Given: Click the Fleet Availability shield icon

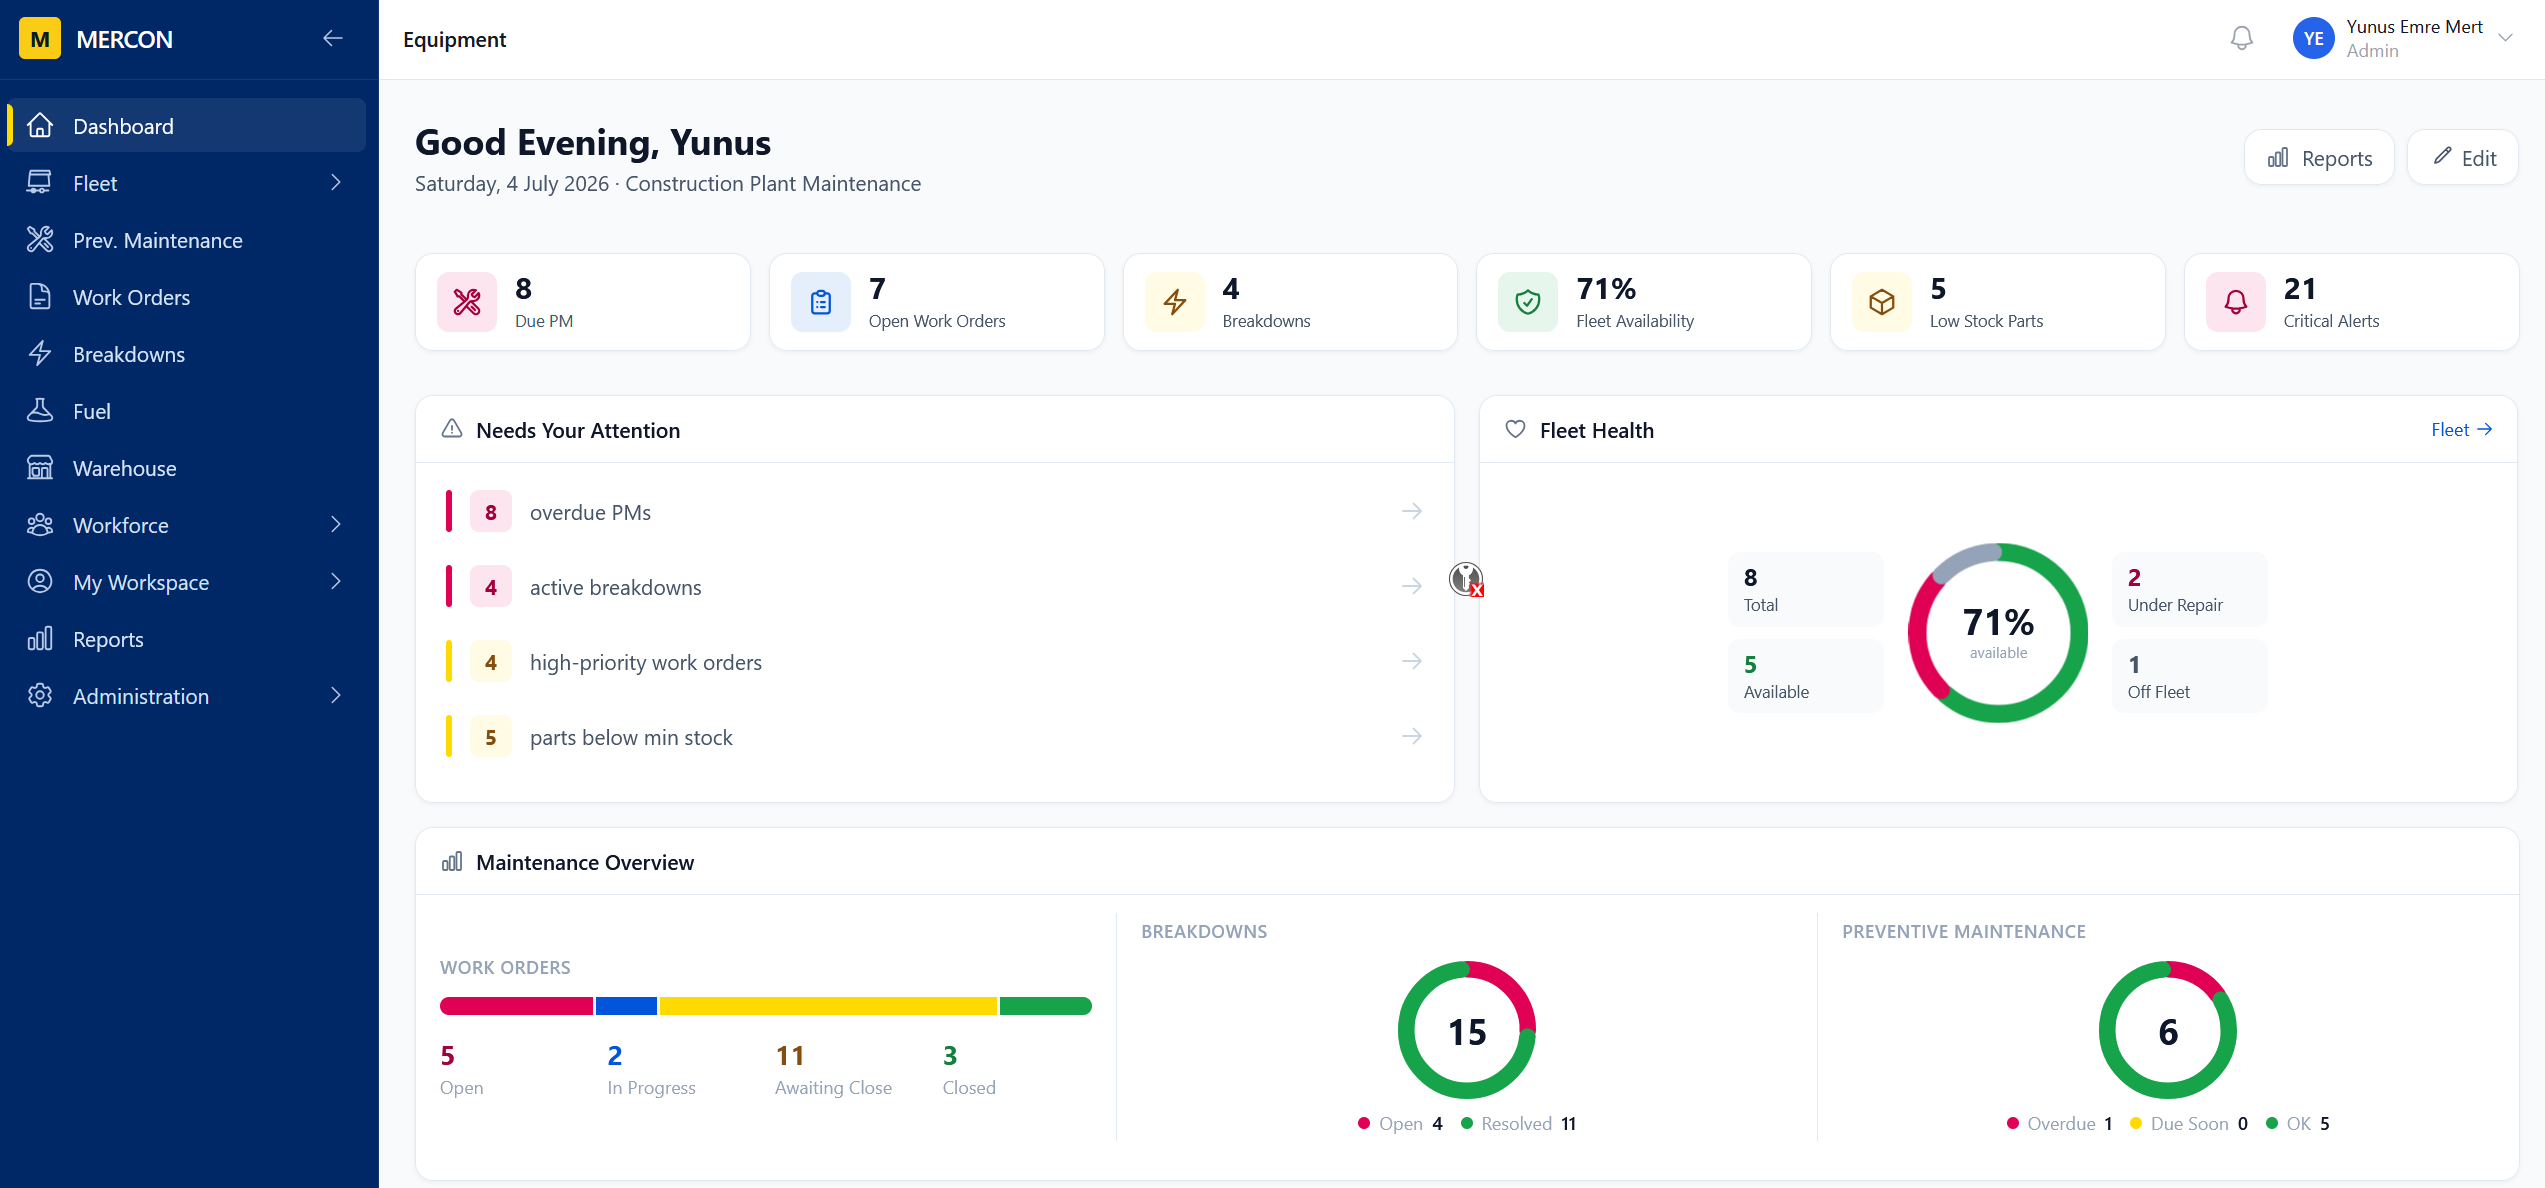Looking at the screenshot, I should pos(1528,302).
